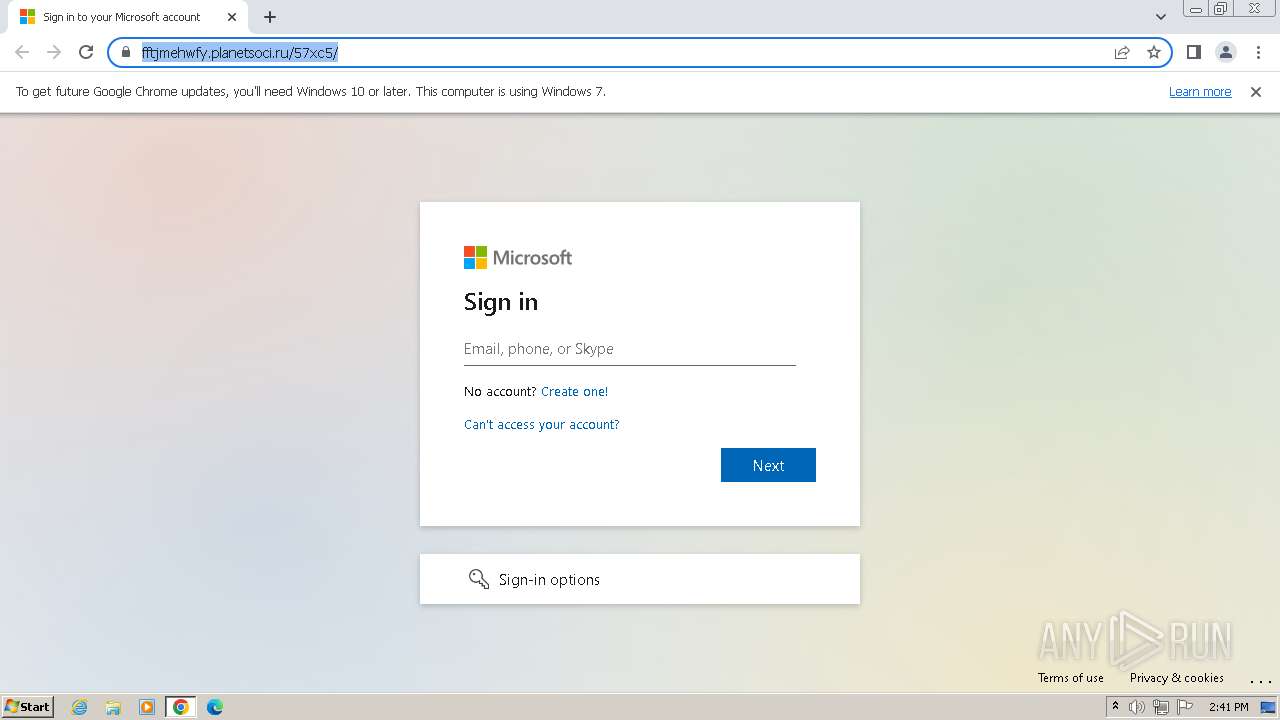The image size is (1280, 720).
Task: Open the Learn more link
Action: click(1200, 91)
